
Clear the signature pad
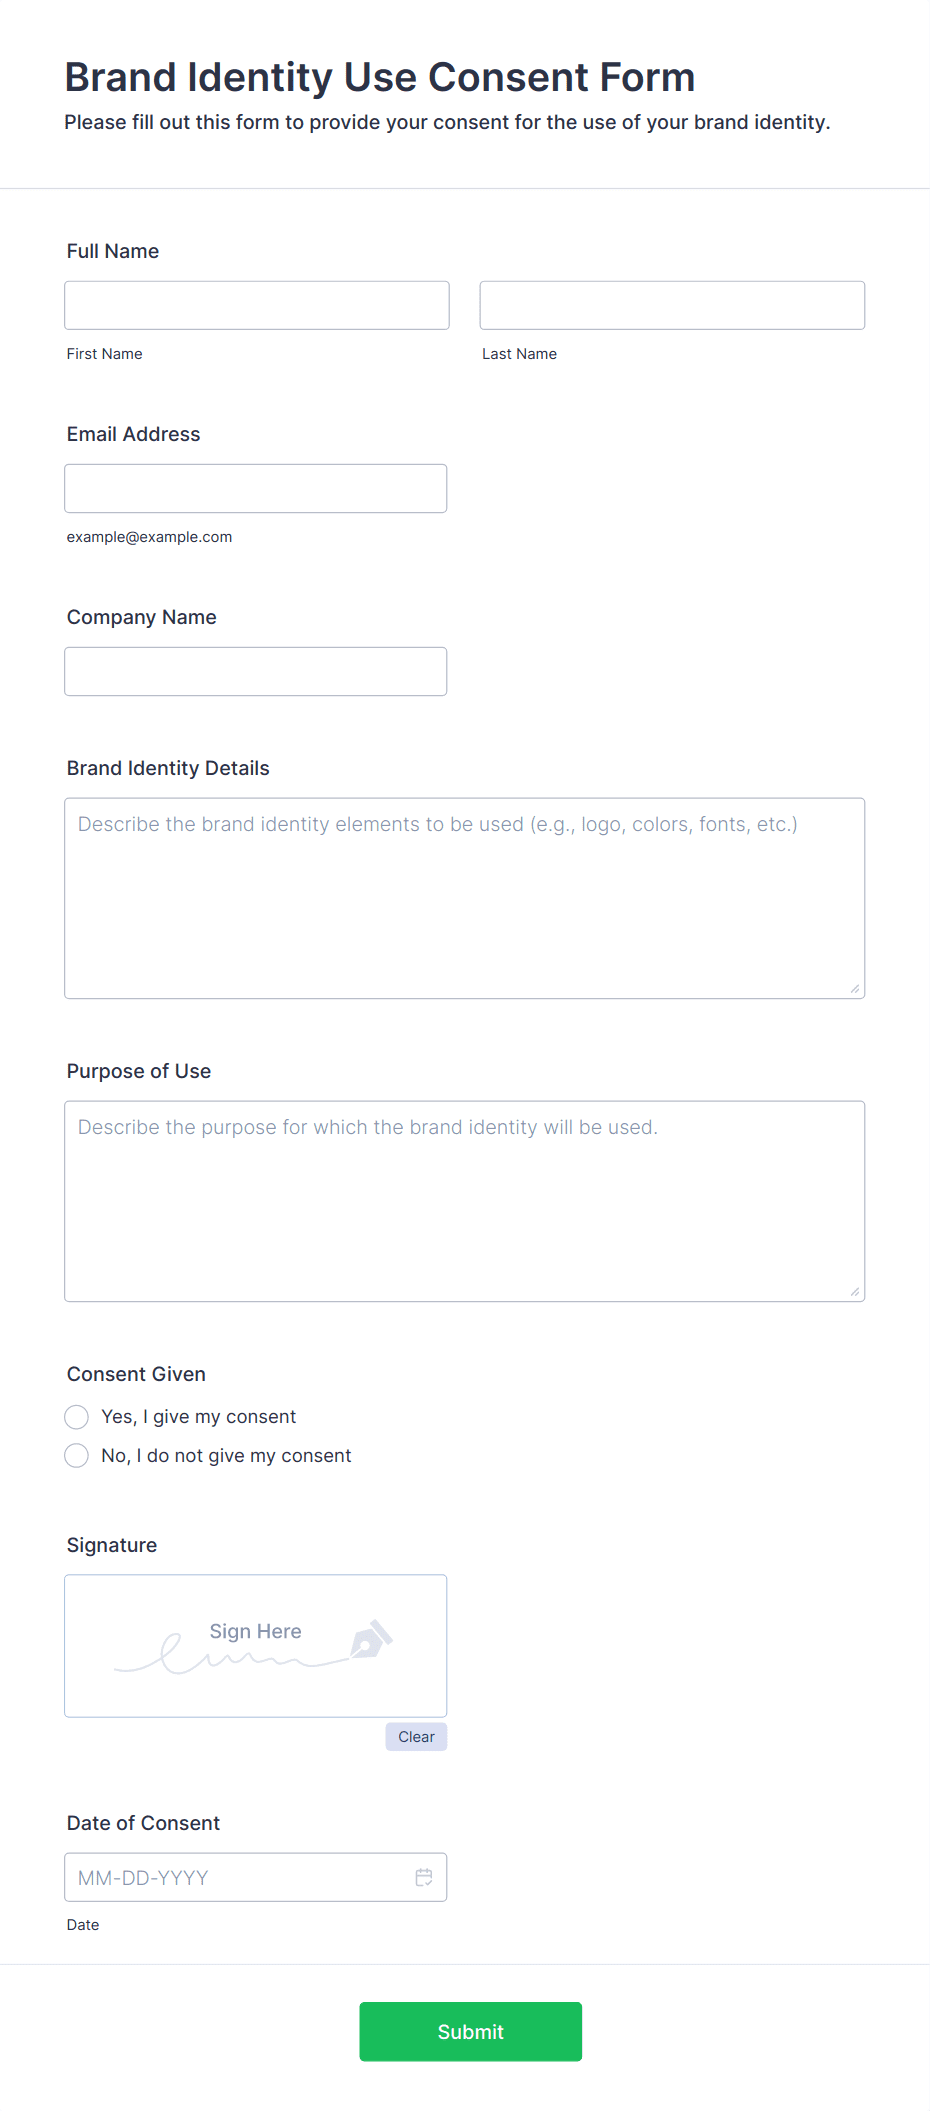[x=416, y=1737]
